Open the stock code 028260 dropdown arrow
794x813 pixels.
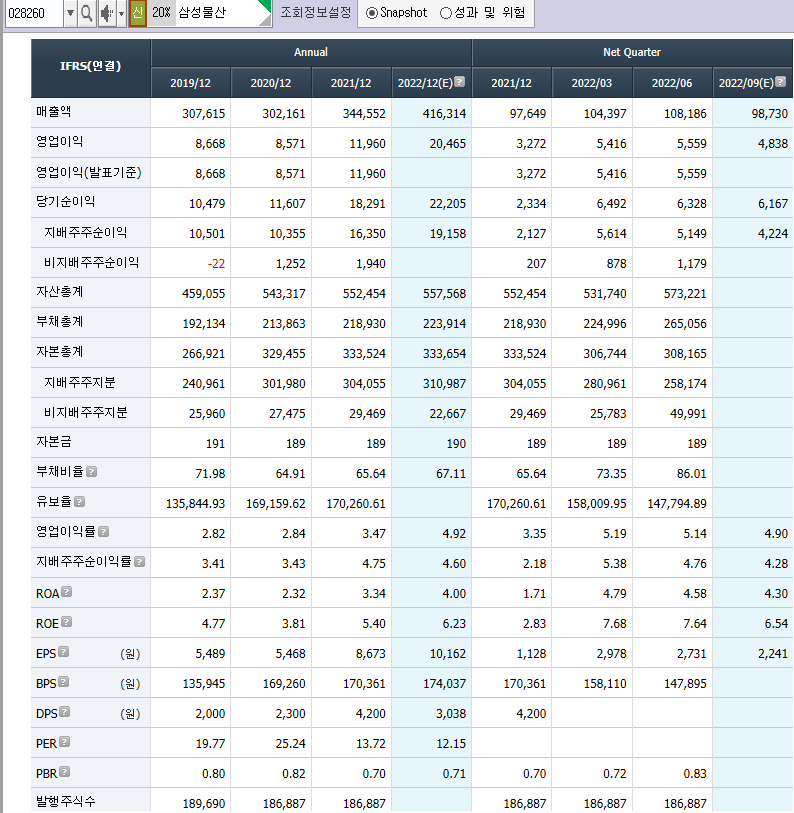(x=70, y=13)
